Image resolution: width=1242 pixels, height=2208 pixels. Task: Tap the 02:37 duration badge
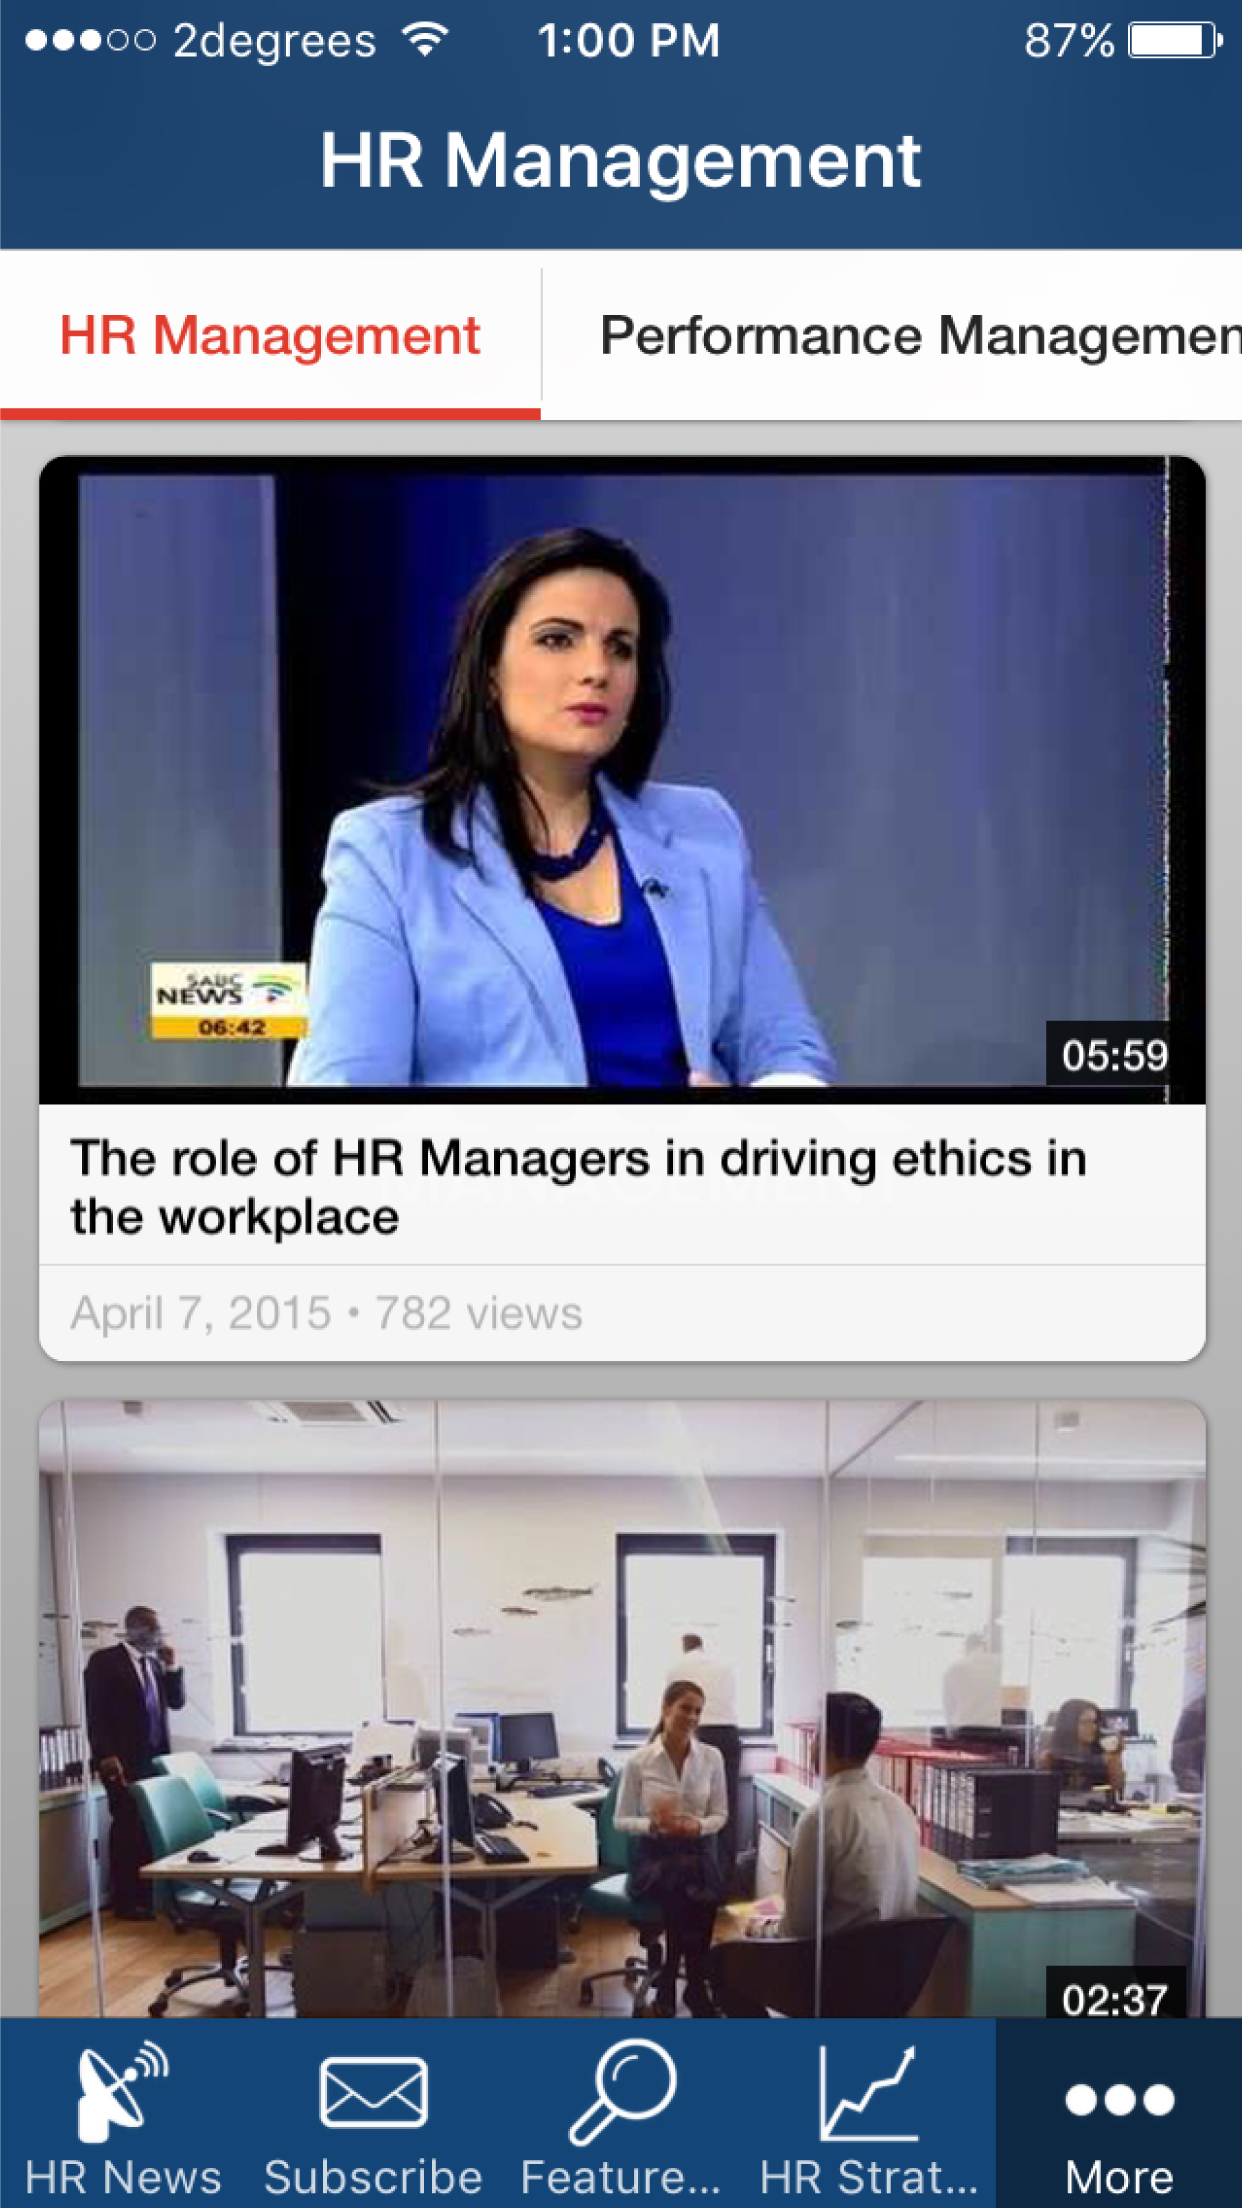pos(1114,1999)
